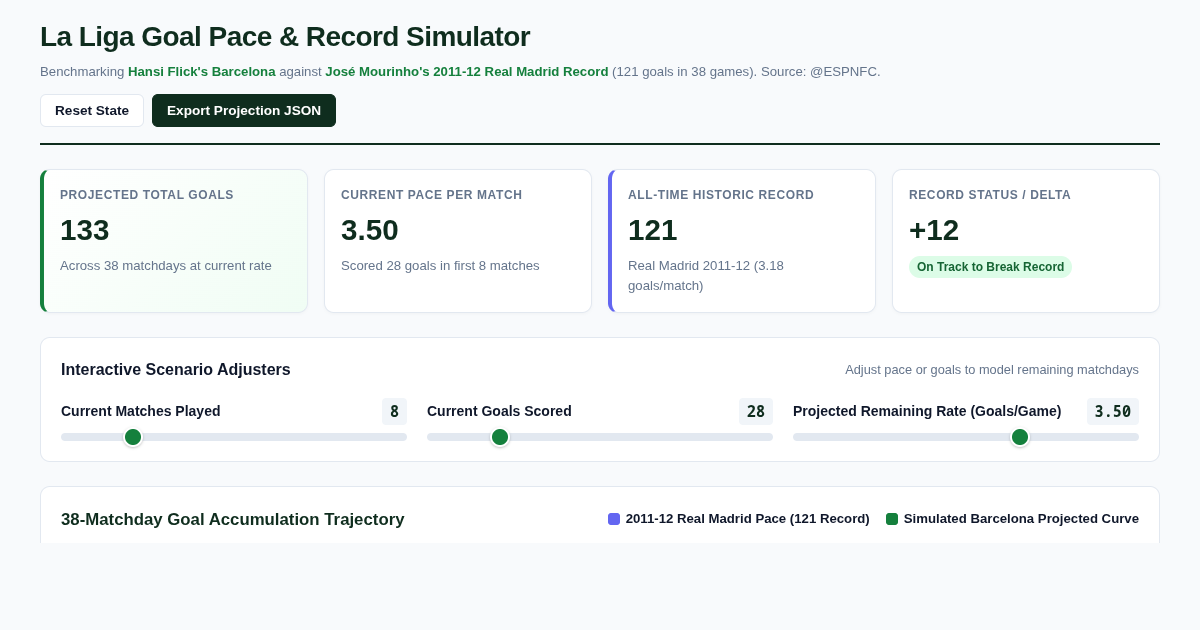Click the remaining rate value 3.50 box

[1113, 411]
